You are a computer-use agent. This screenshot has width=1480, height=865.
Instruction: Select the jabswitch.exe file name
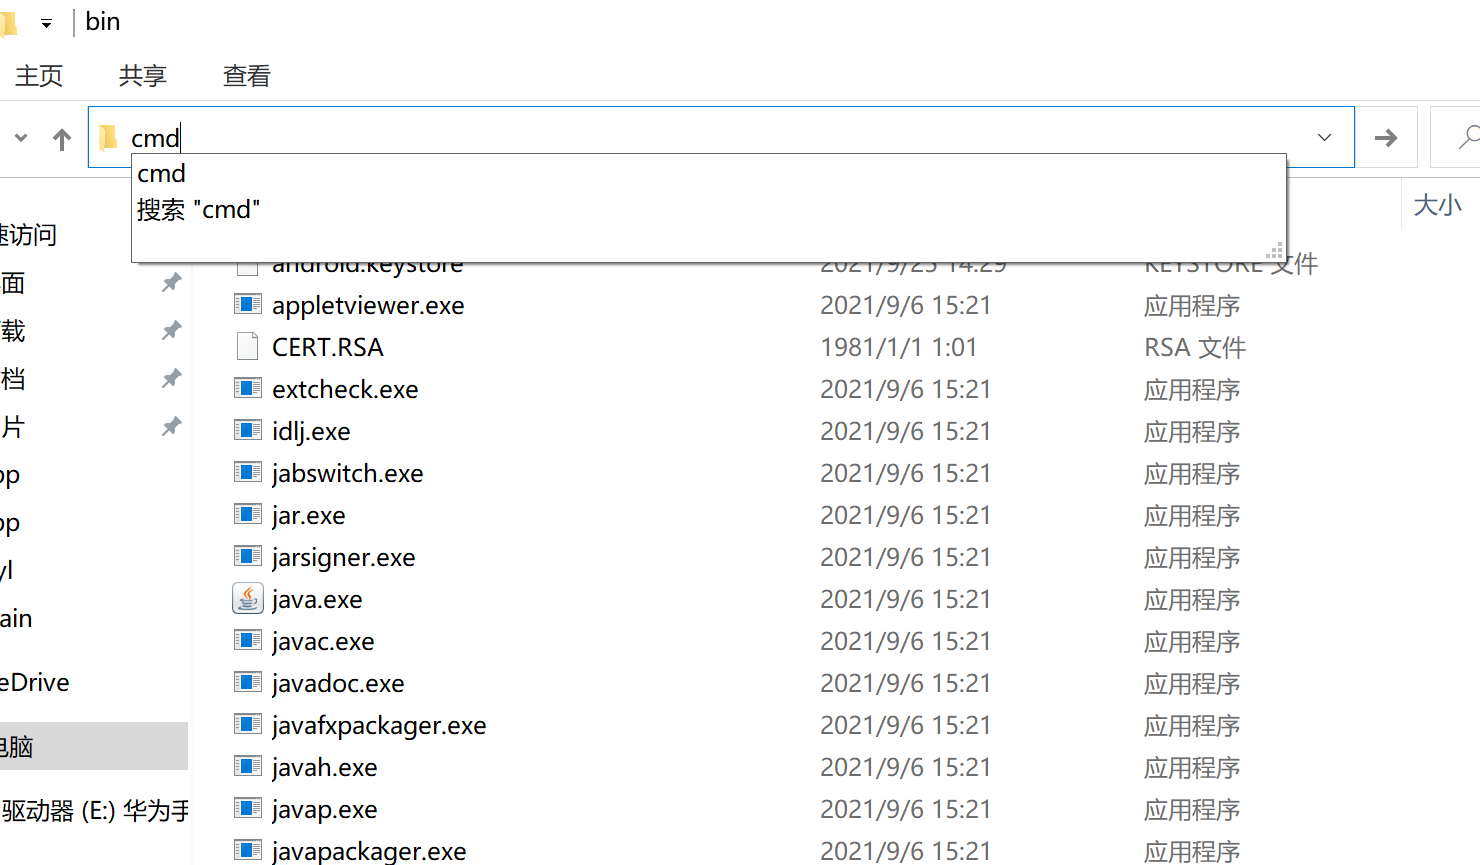[347, 474]
